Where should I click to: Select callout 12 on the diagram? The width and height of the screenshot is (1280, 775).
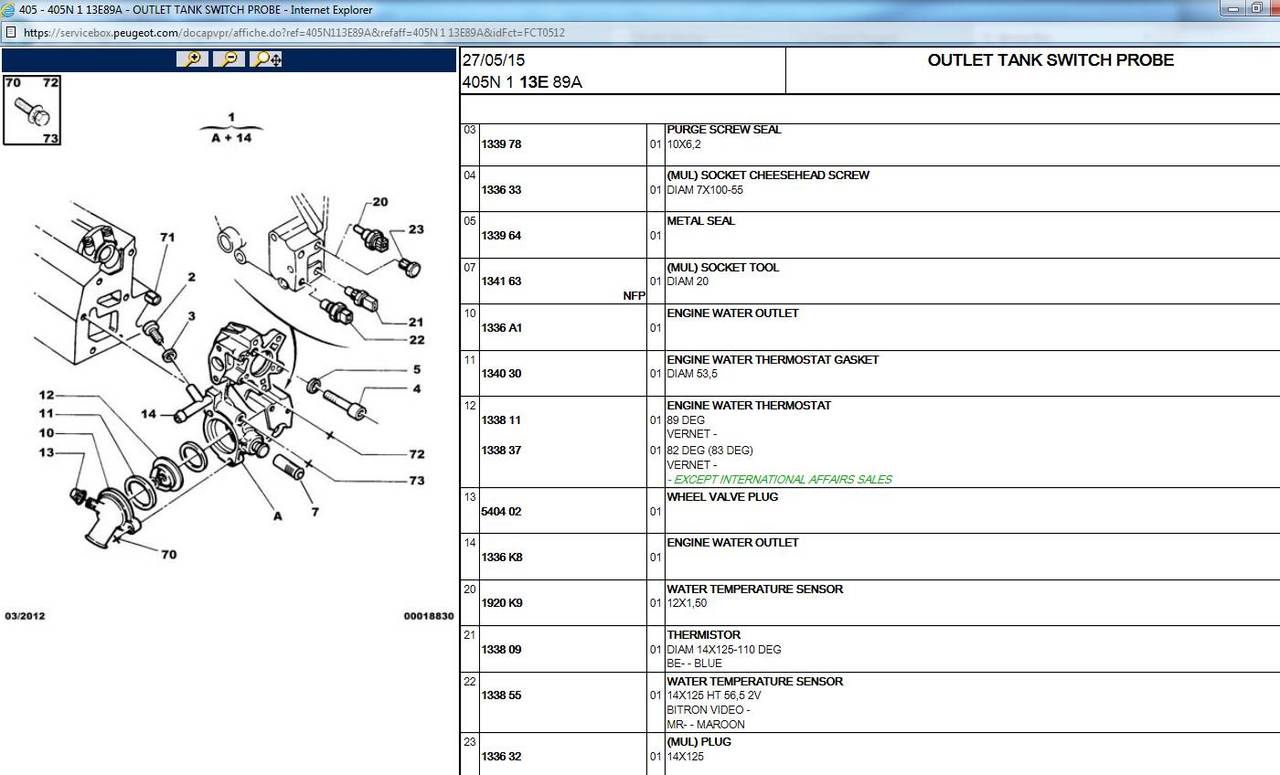[x=47, y=395]
